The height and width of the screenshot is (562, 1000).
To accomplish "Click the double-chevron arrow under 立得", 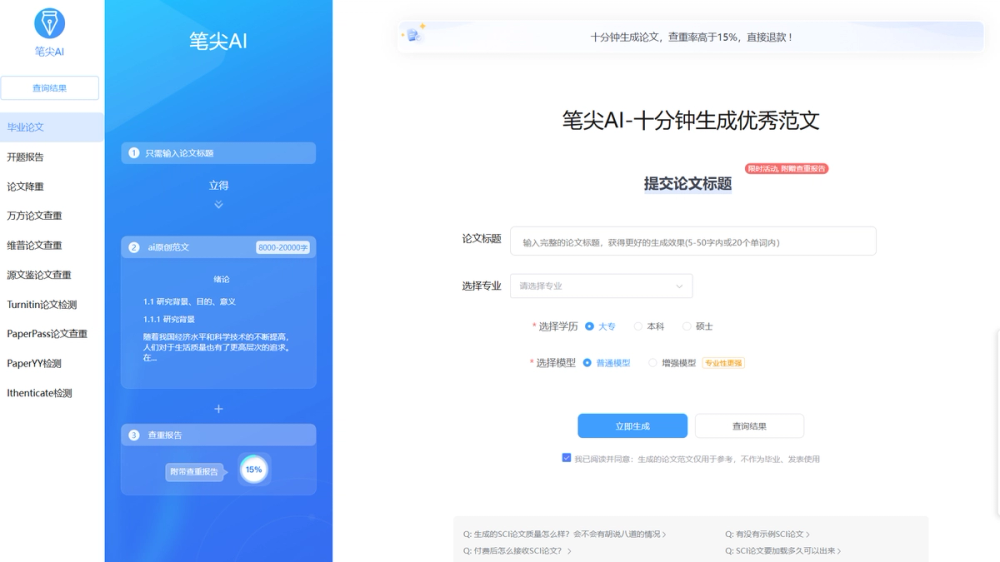I will (x=219, y=205).
